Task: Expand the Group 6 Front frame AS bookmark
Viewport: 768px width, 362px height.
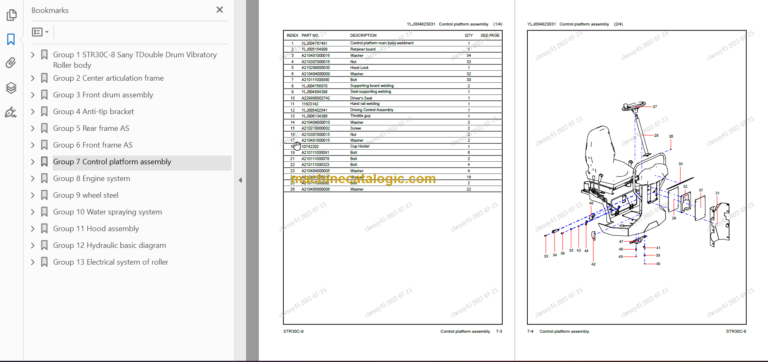Action: click(x=33, y=145)
